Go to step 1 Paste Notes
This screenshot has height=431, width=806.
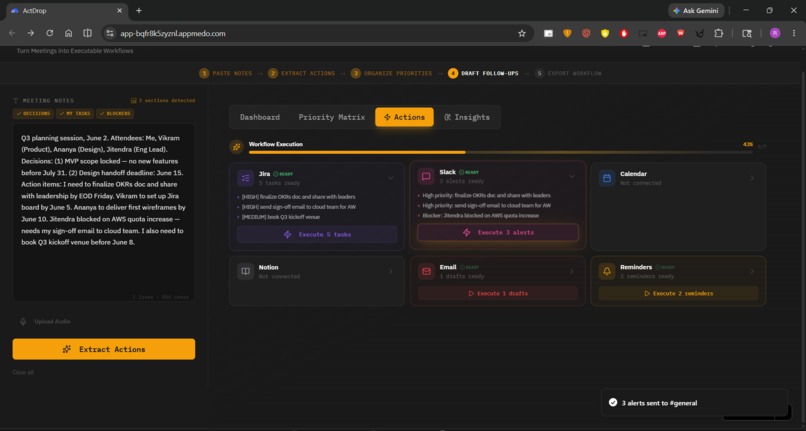[226, 74]
